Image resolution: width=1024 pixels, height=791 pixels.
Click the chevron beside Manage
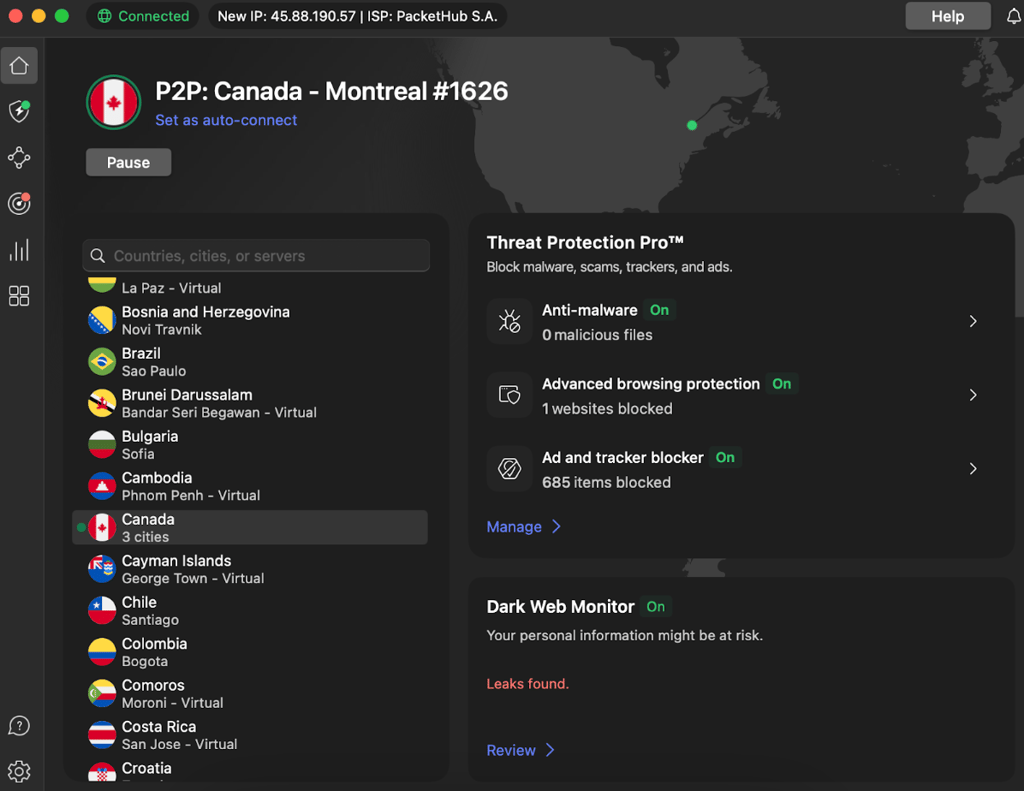(556, 526)
